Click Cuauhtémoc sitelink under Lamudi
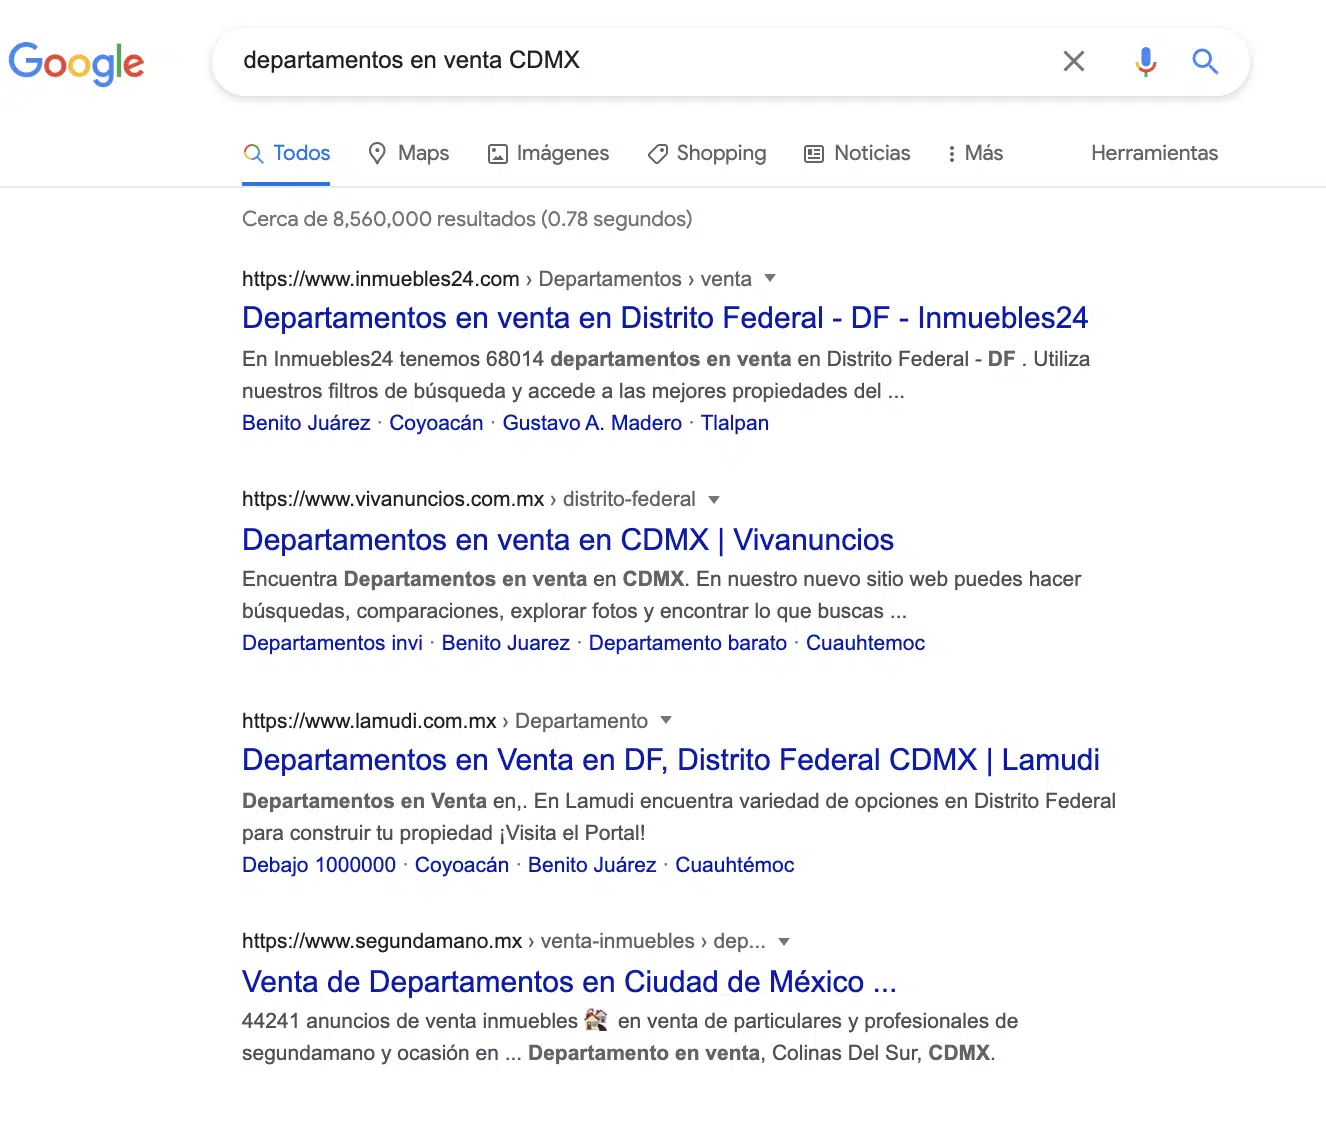The width and height of the screenshot is (1326, 1126). tap(735, 865)
